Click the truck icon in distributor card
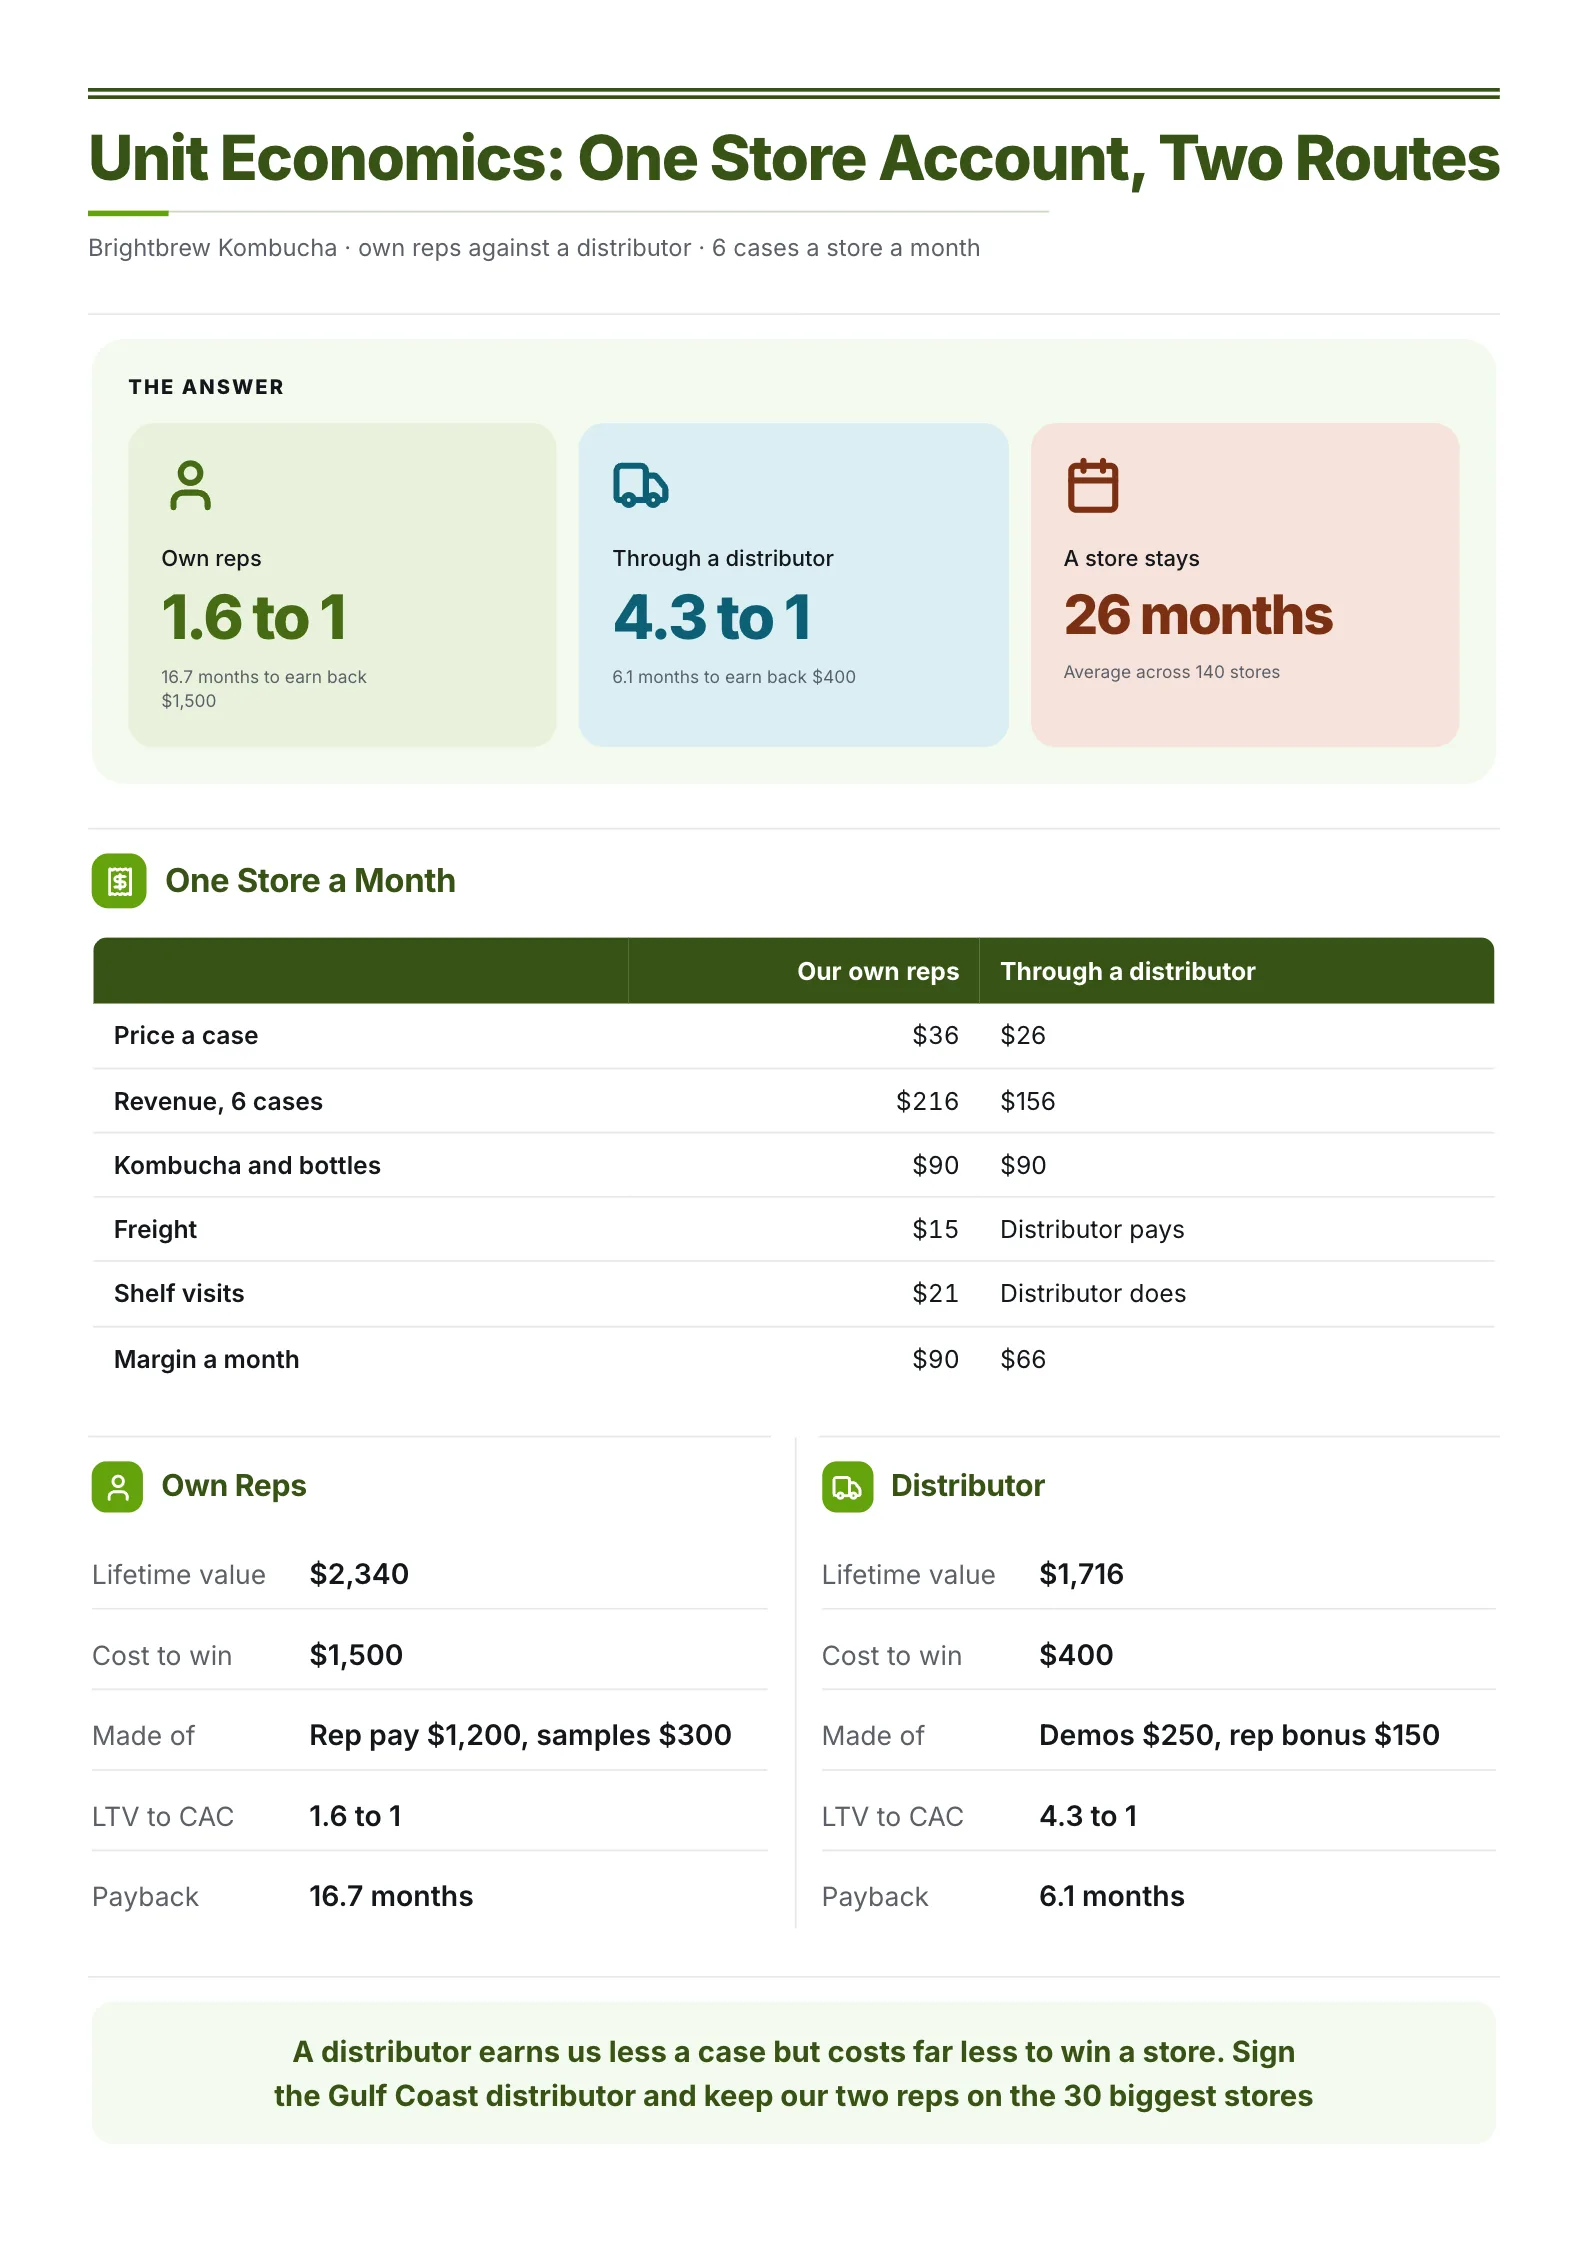Screen dimensions: 1588x2246 [640, 486]
